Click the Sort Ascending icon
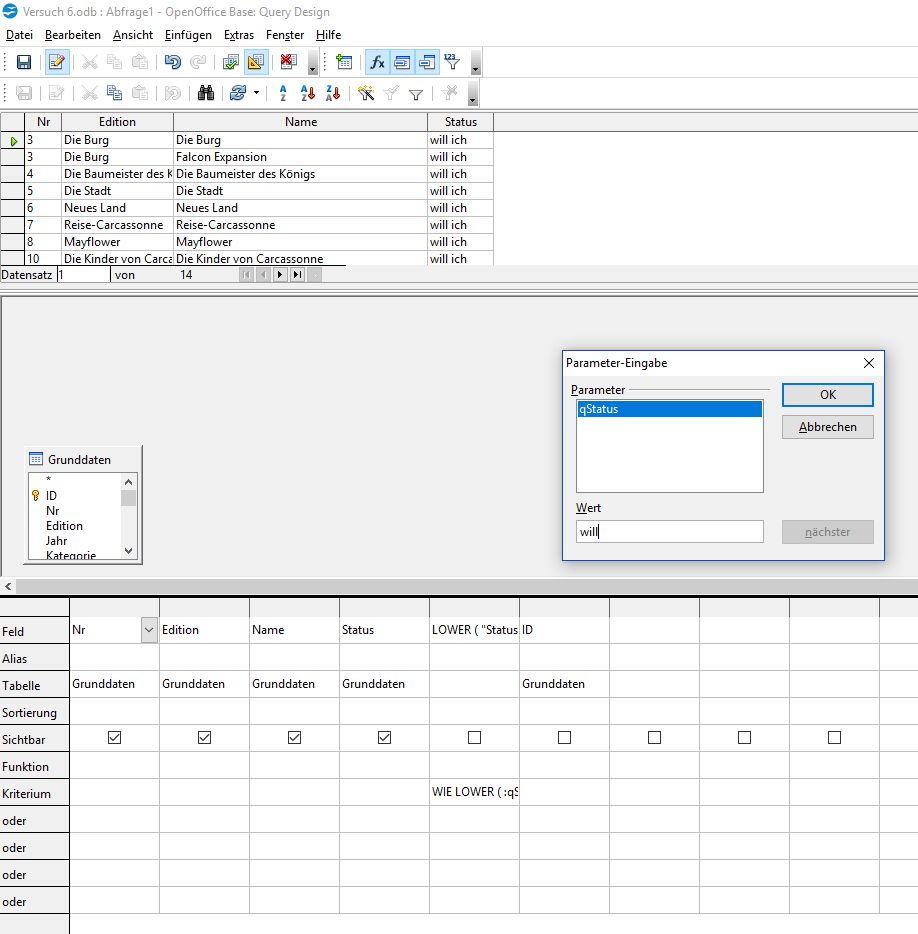 [308, 93]
